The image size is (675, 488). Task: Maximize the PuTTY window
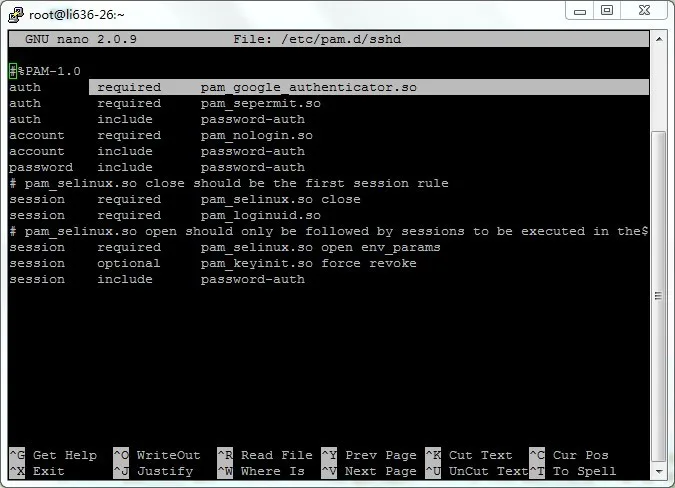607,10
